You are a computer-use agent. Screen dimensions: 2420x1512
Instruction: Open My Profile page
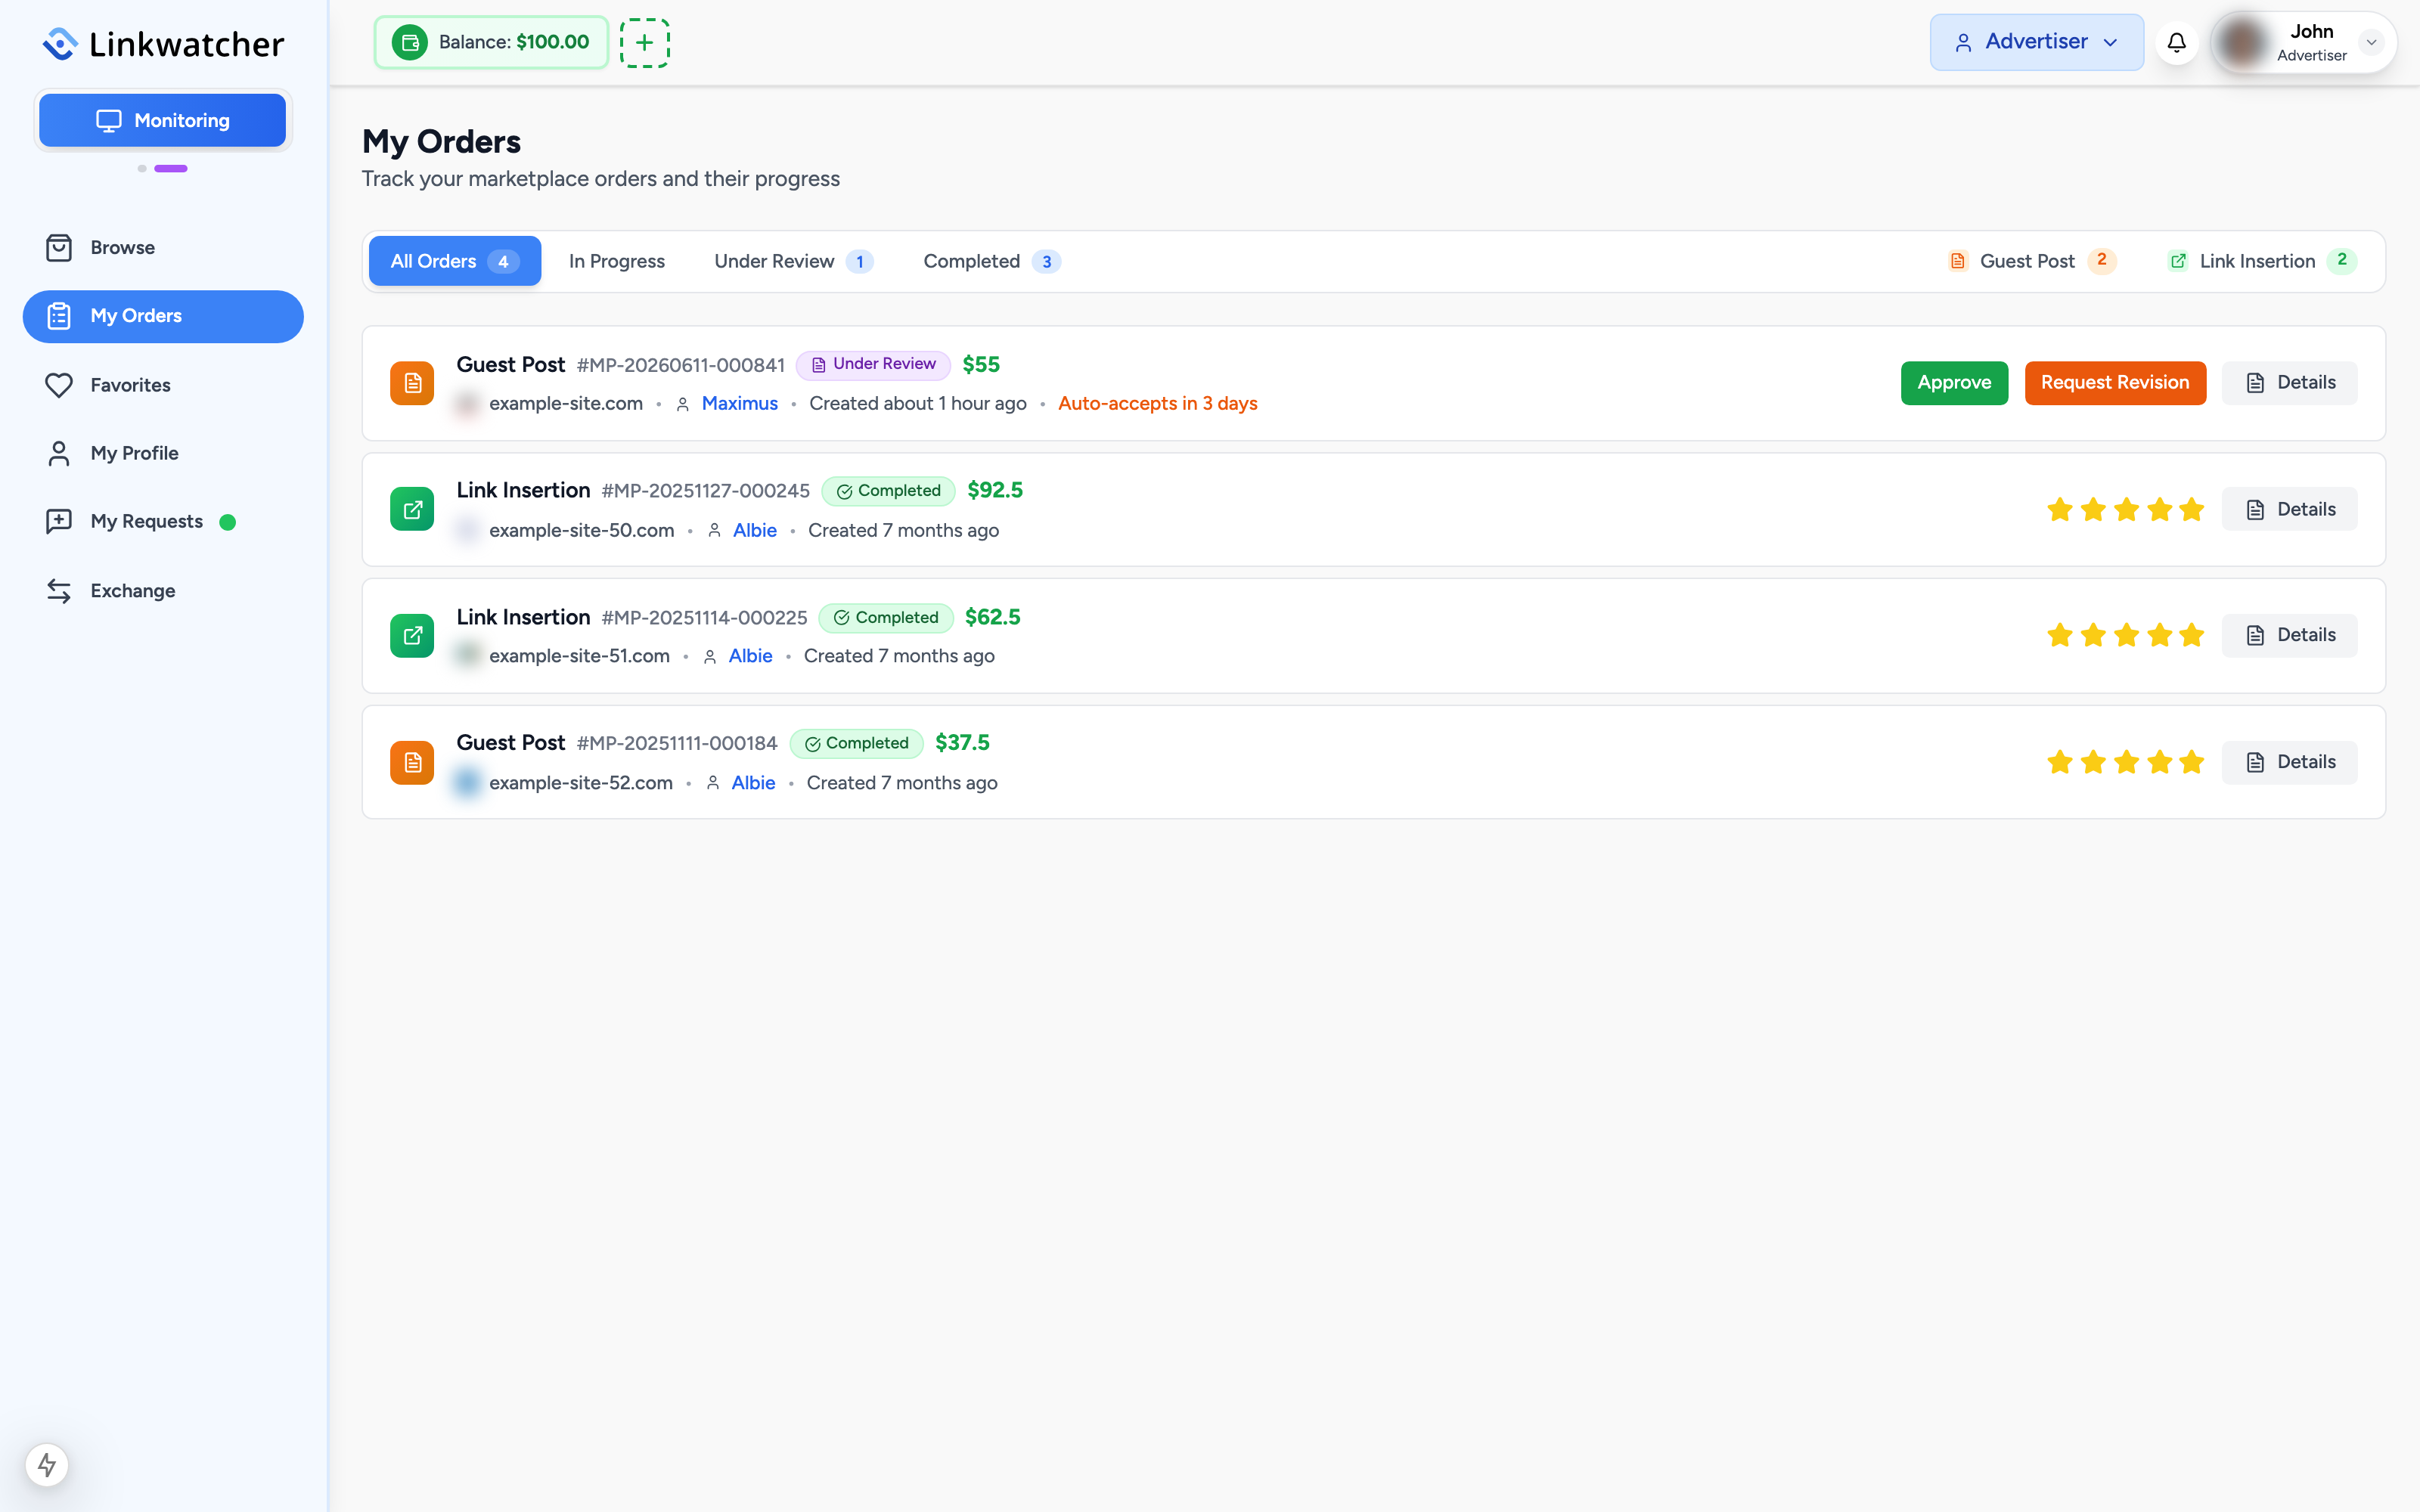(x=163, y=453)
